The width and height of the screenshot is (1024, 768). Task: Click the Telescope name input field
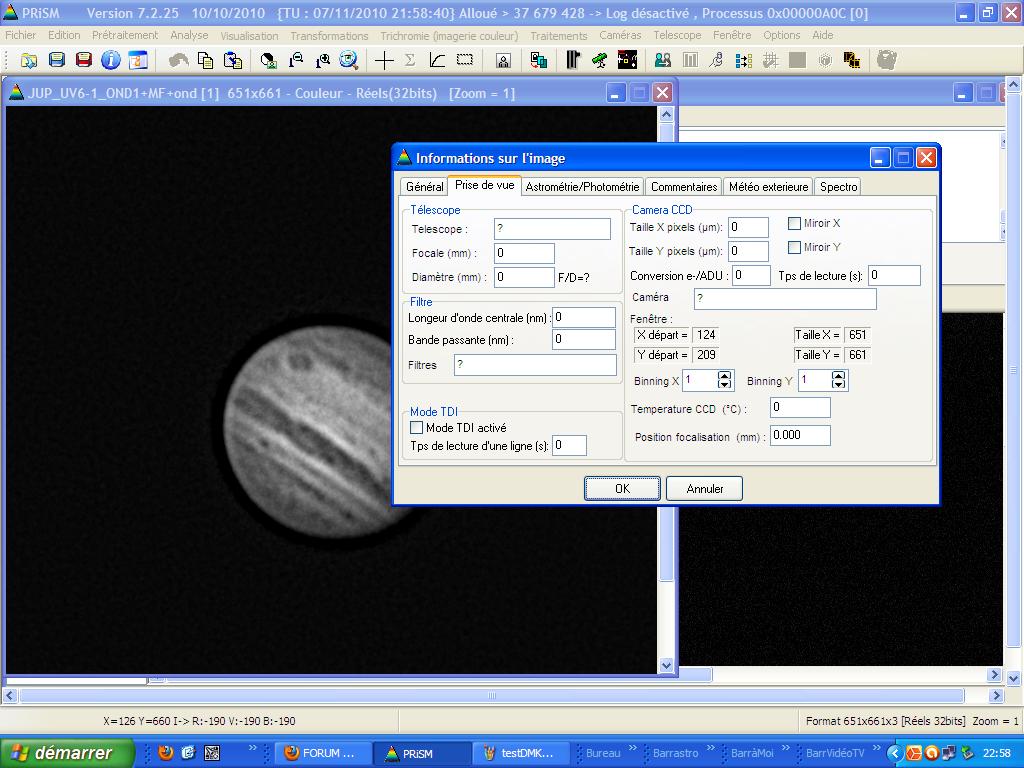551,229
